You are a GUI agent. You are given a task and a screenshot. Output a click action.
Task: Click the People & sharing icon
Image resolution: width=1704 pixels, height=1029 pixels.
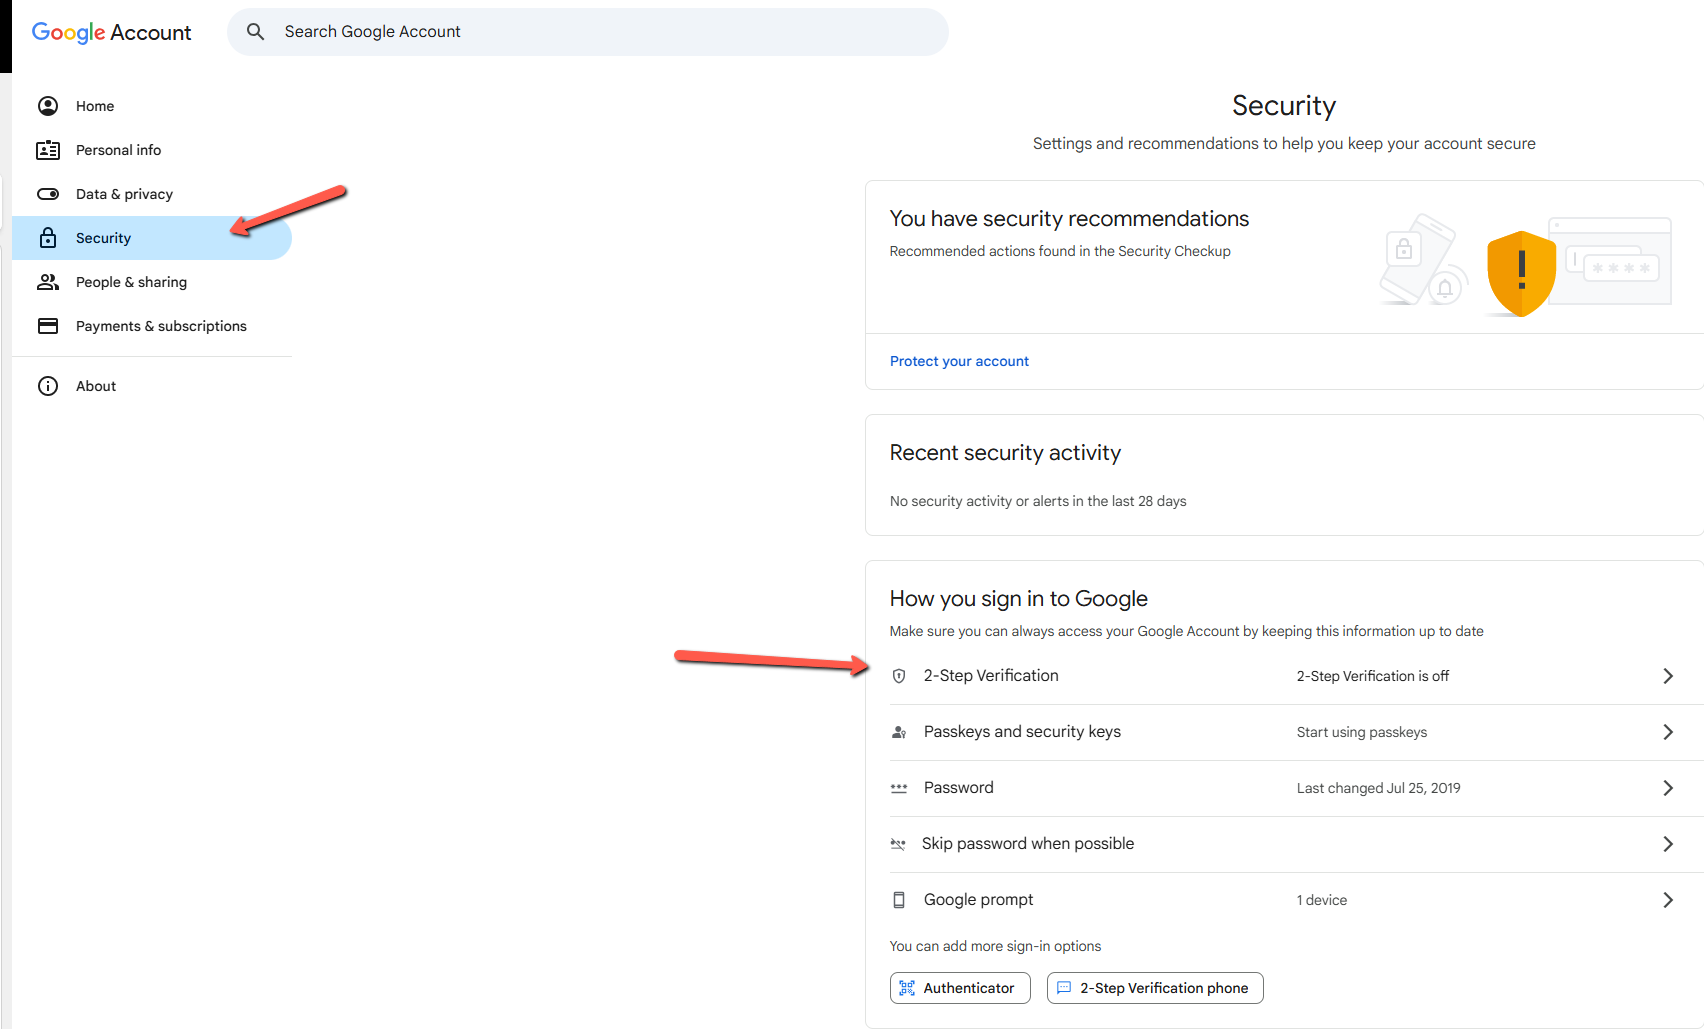48,282
